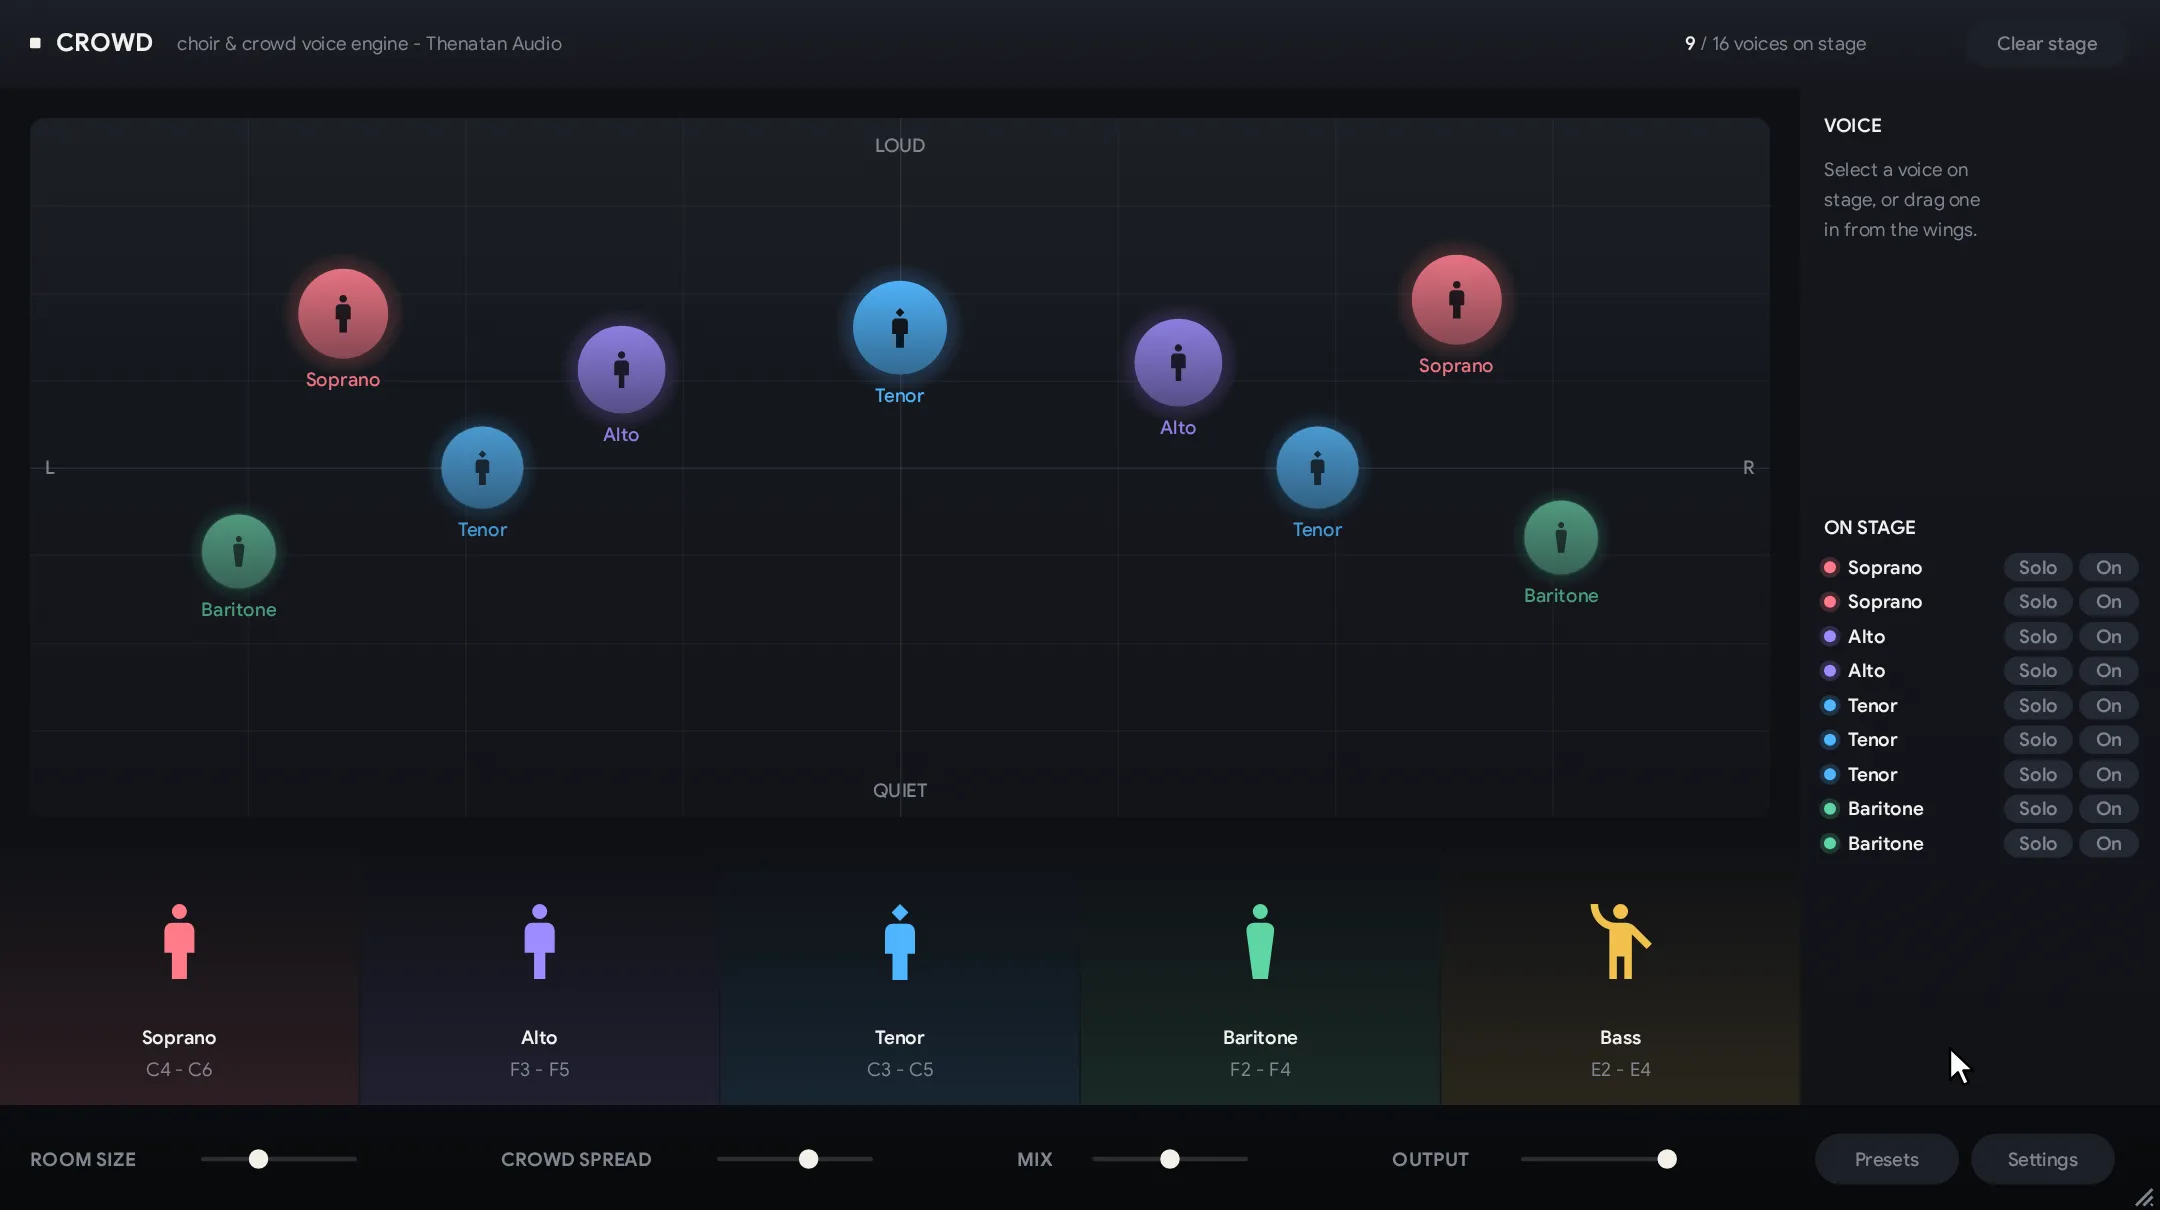The image size is (2160, 1210).
Task: Click the Mix slider handle
Action: tap(1169, 1160)
